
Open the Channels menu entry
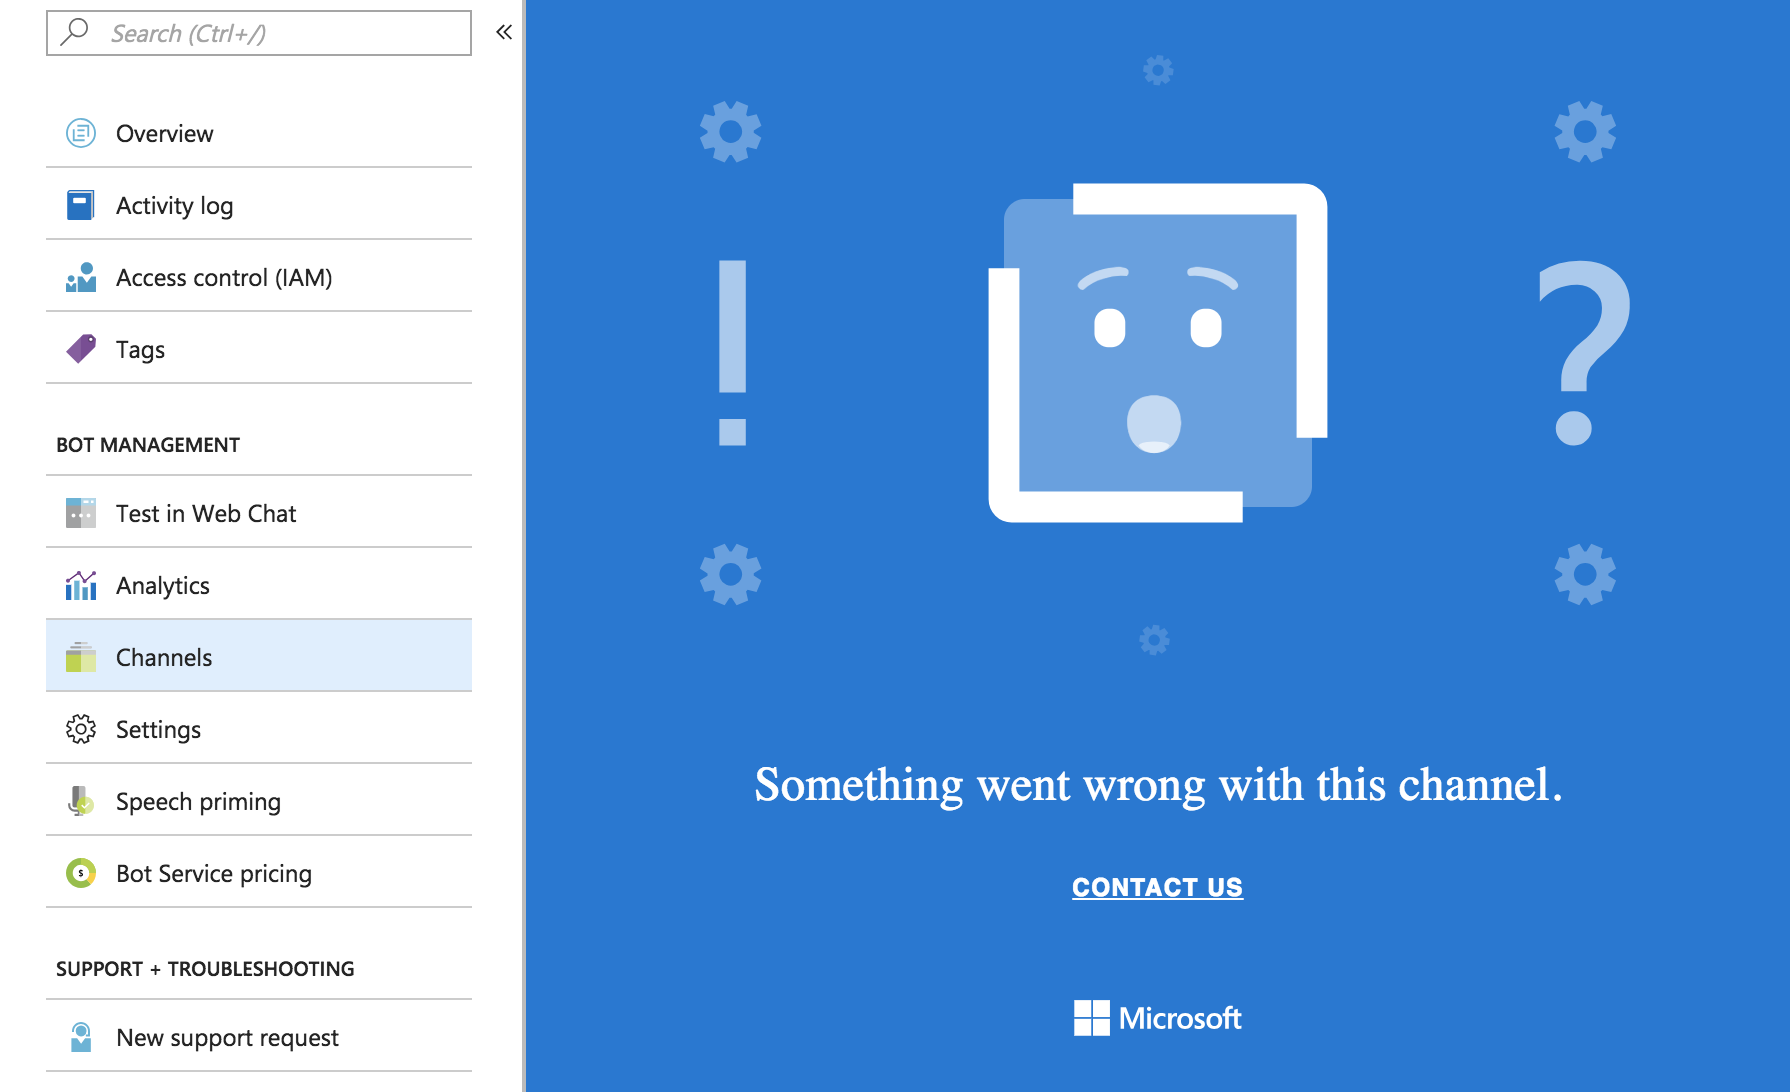(163, 657)
